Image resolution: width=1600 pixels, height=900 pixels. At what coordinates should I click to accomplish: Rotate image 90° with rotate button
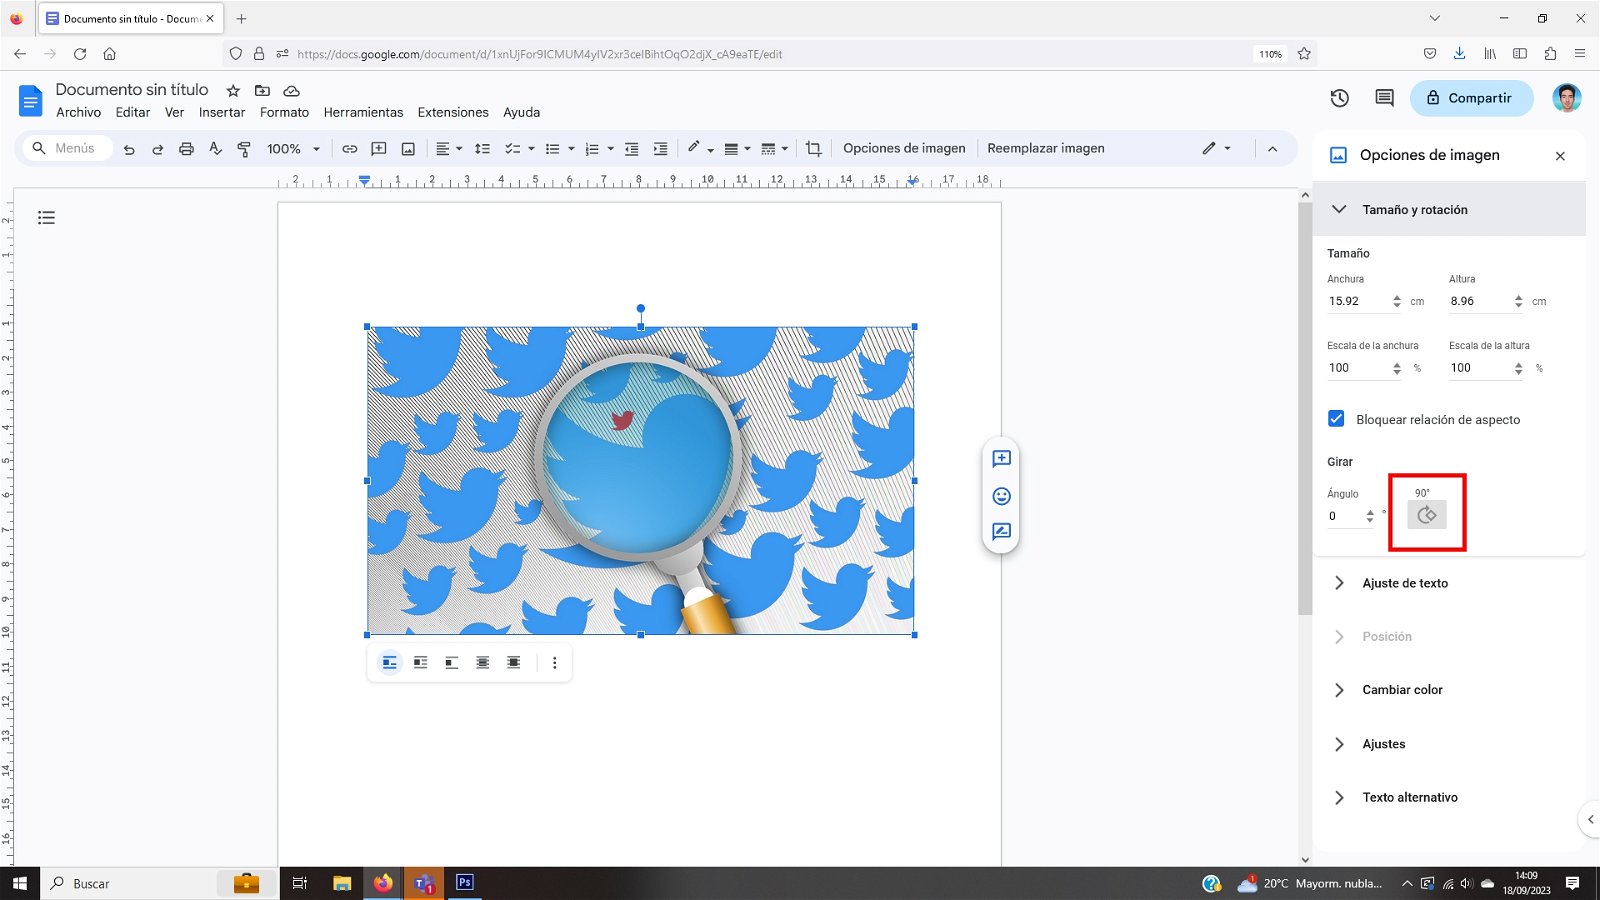[1427, 515]
